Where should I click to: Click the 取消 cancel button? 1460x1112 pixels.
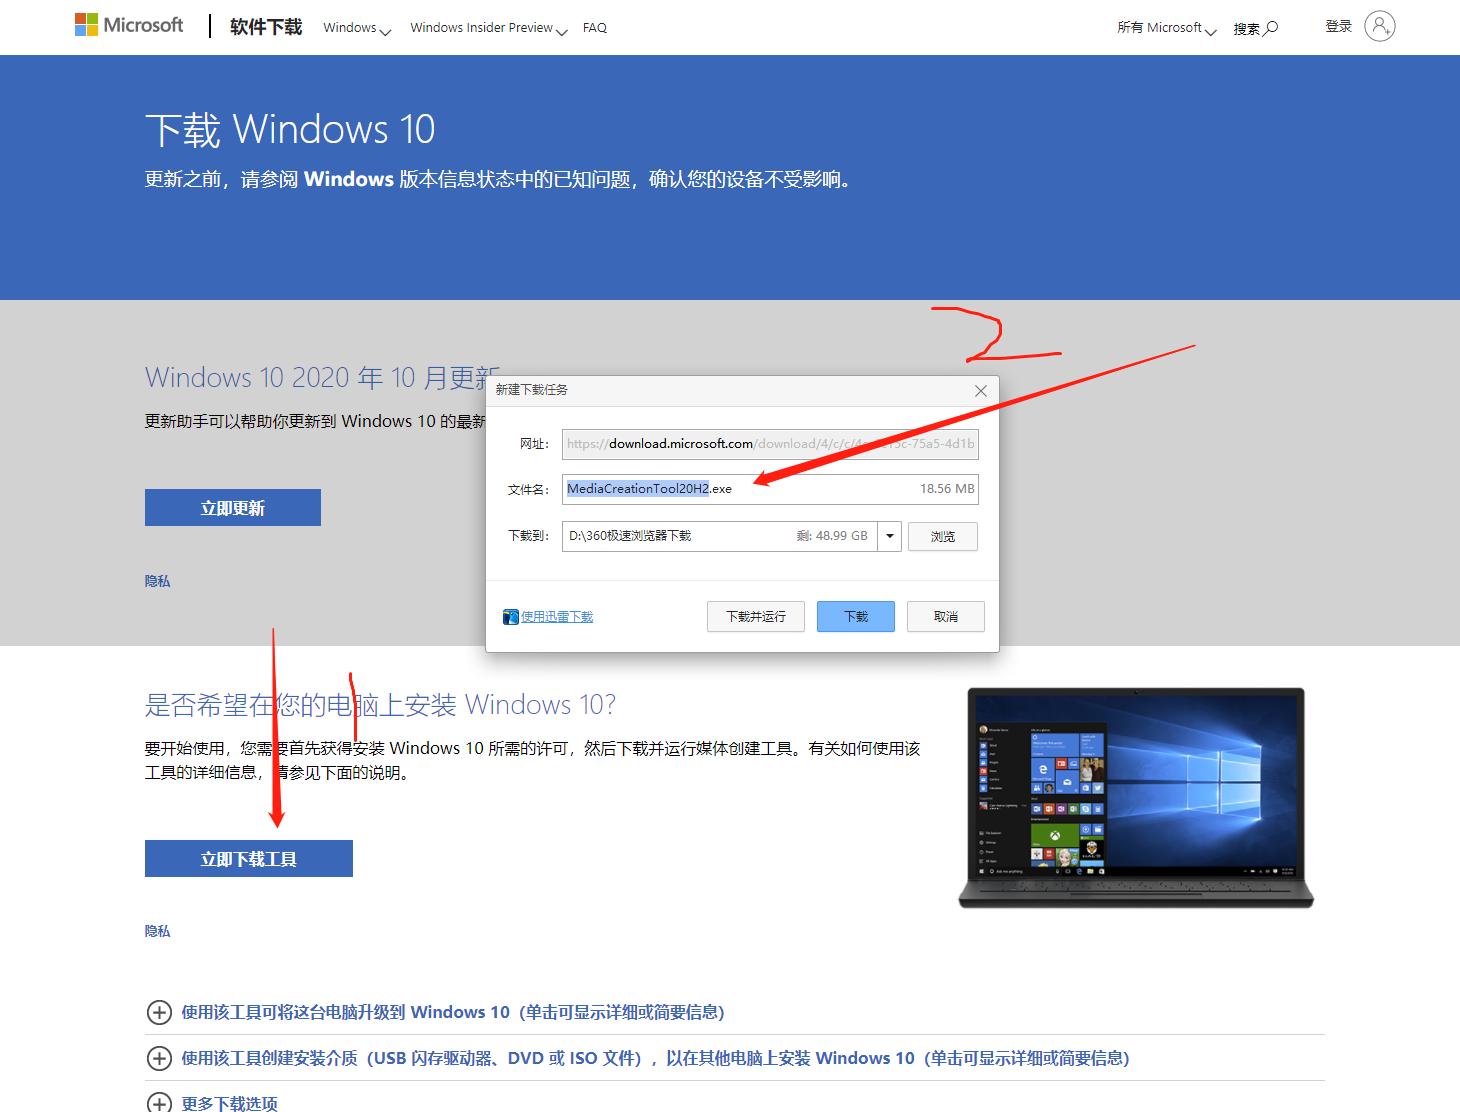click(x=946, y=617)
